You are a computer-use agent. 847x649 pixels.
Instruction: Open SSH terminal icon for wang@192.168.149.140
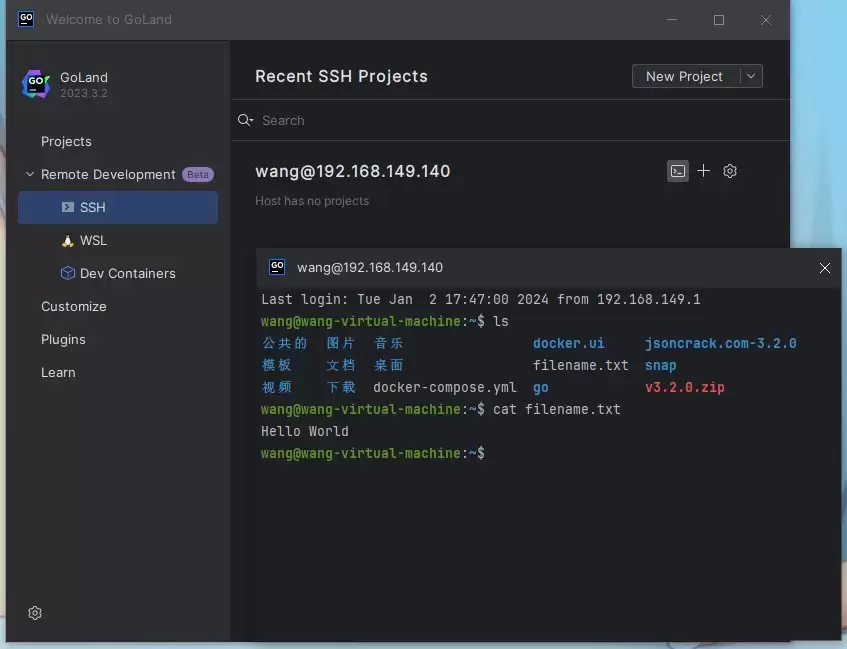point(677,171)
